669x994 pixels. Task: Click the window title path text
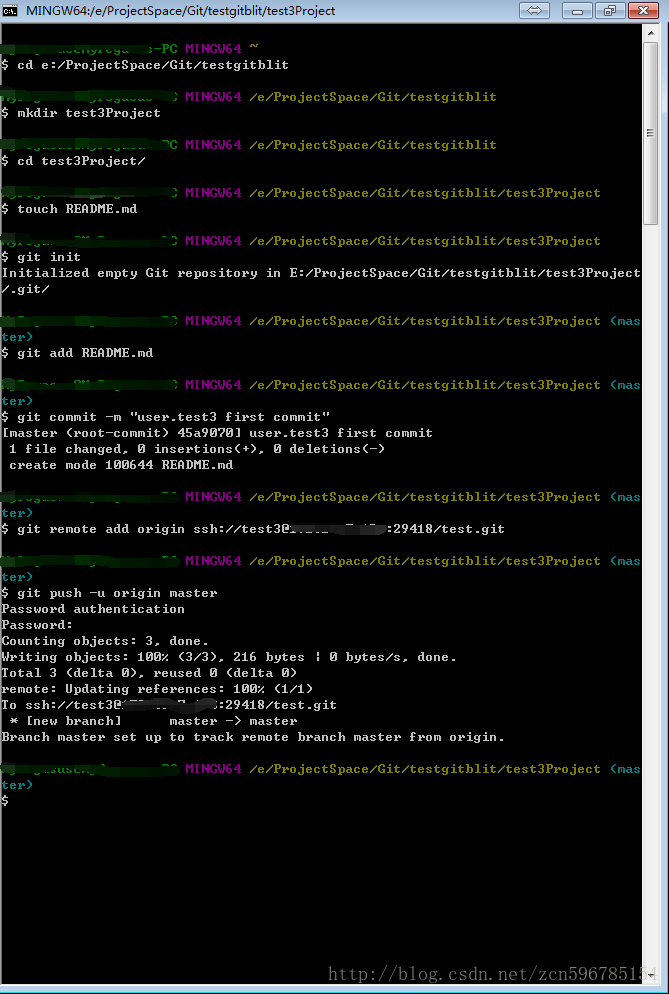coord(180,11)
